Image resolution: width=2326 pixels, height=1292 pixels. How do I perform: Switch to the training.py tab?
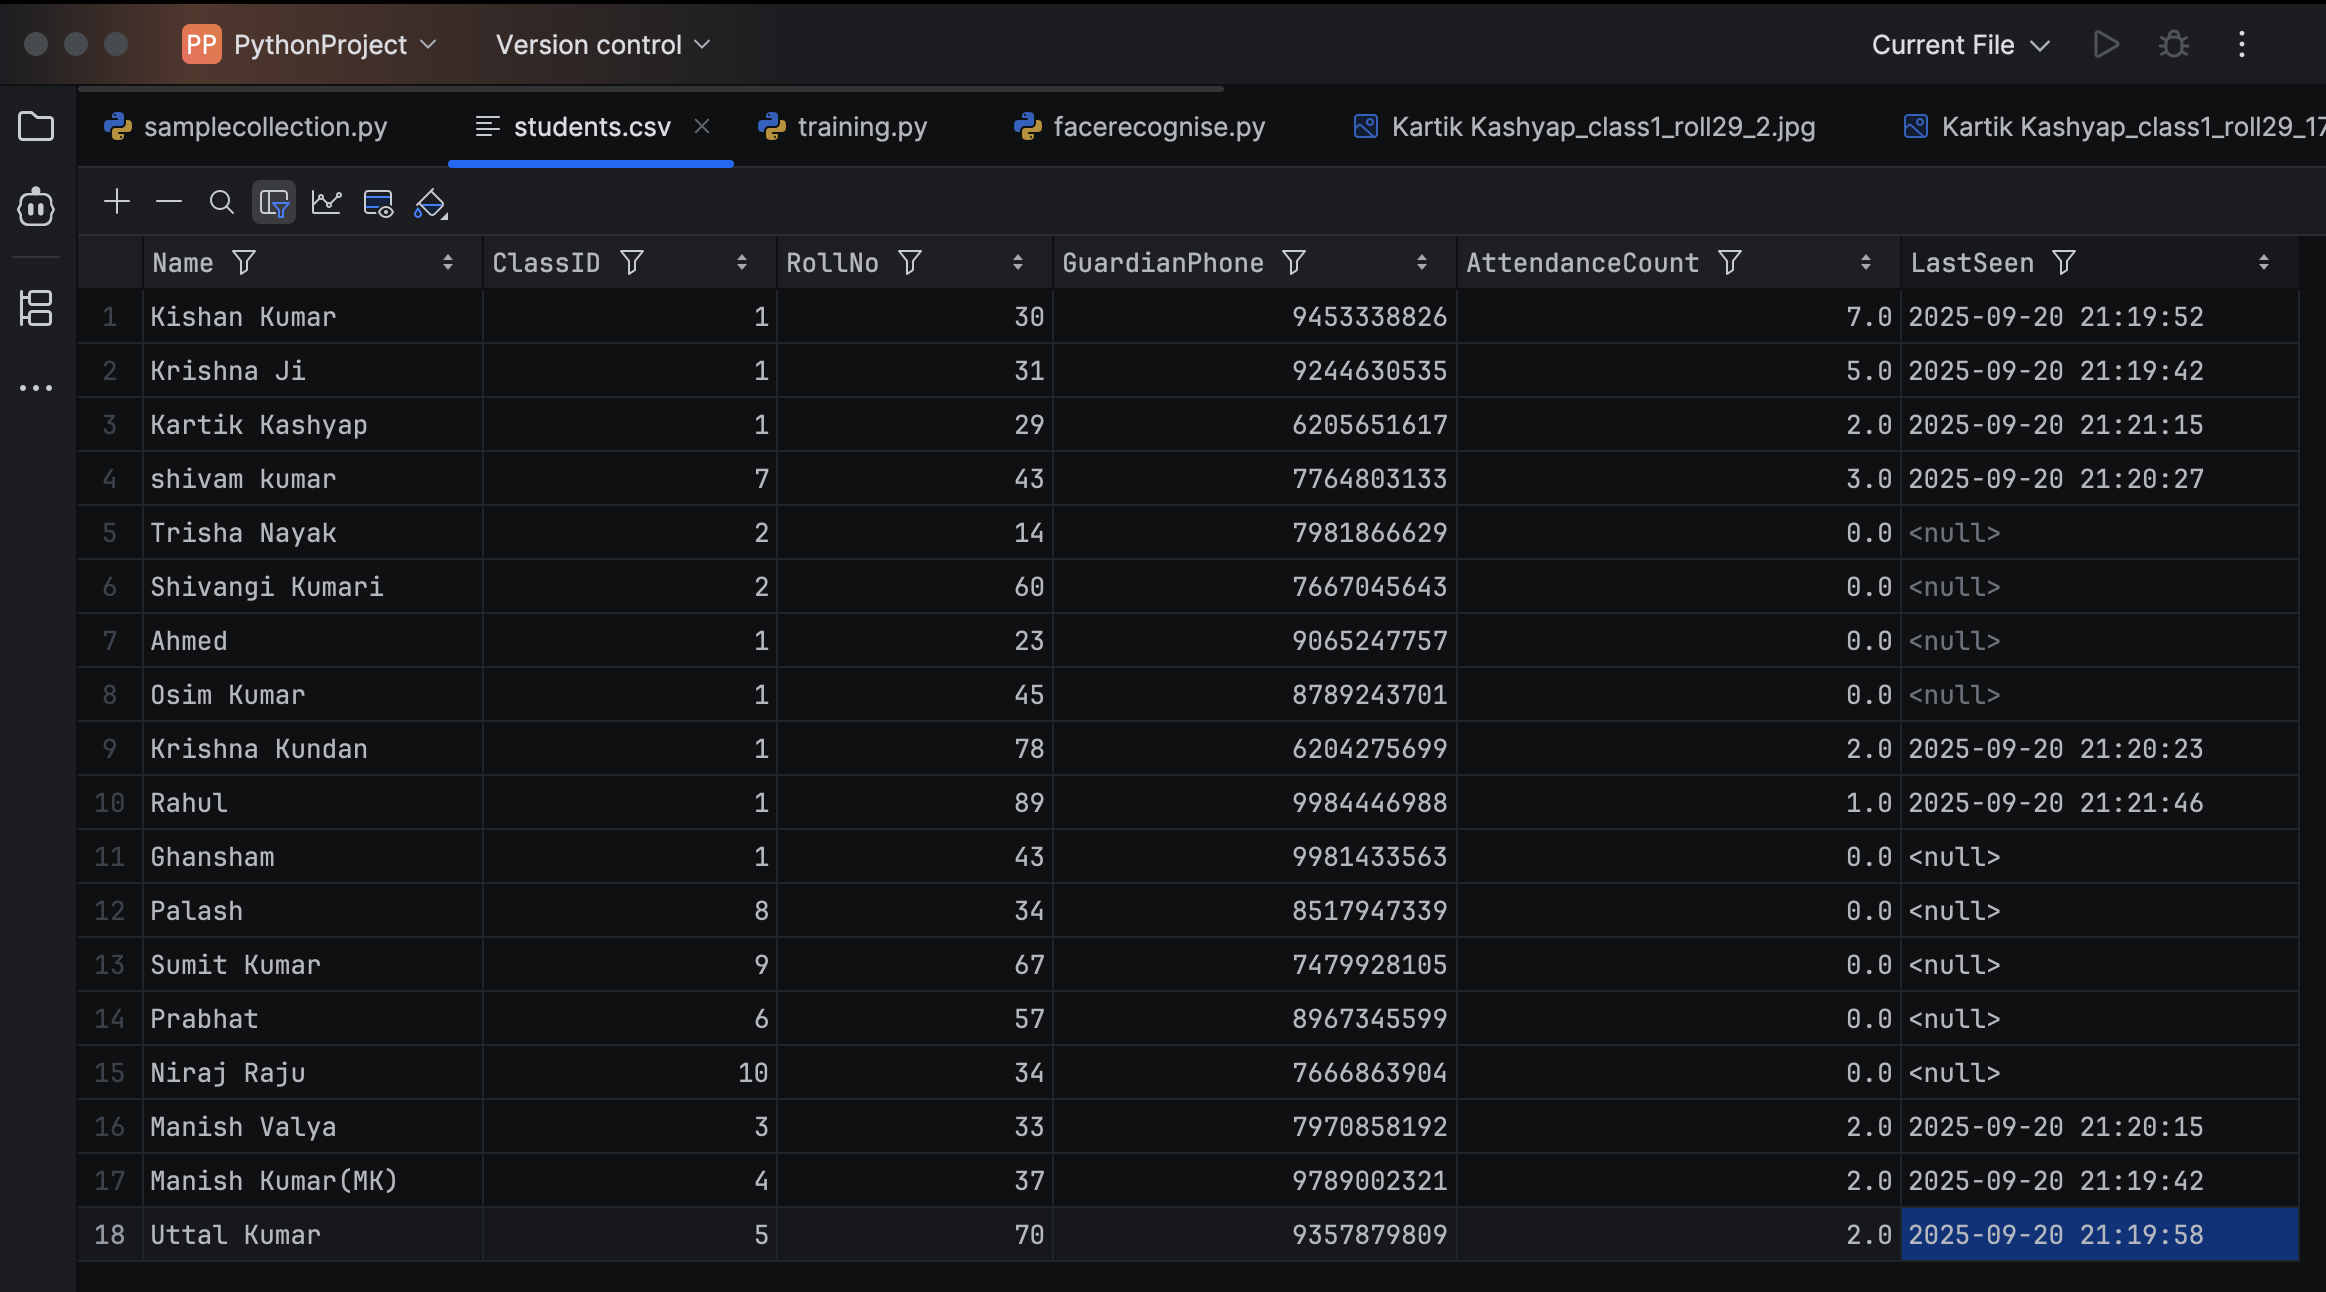coord(845,127)
